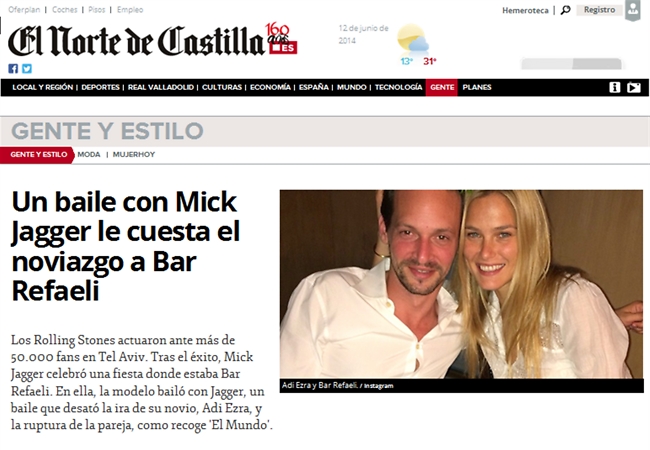Click the info icon in the black nav bar

click(615, 87)
